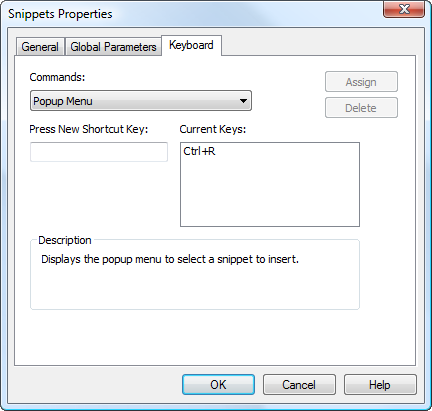432x411 pixels.
Task: Click the Delete button
Action: coord(361,108)
